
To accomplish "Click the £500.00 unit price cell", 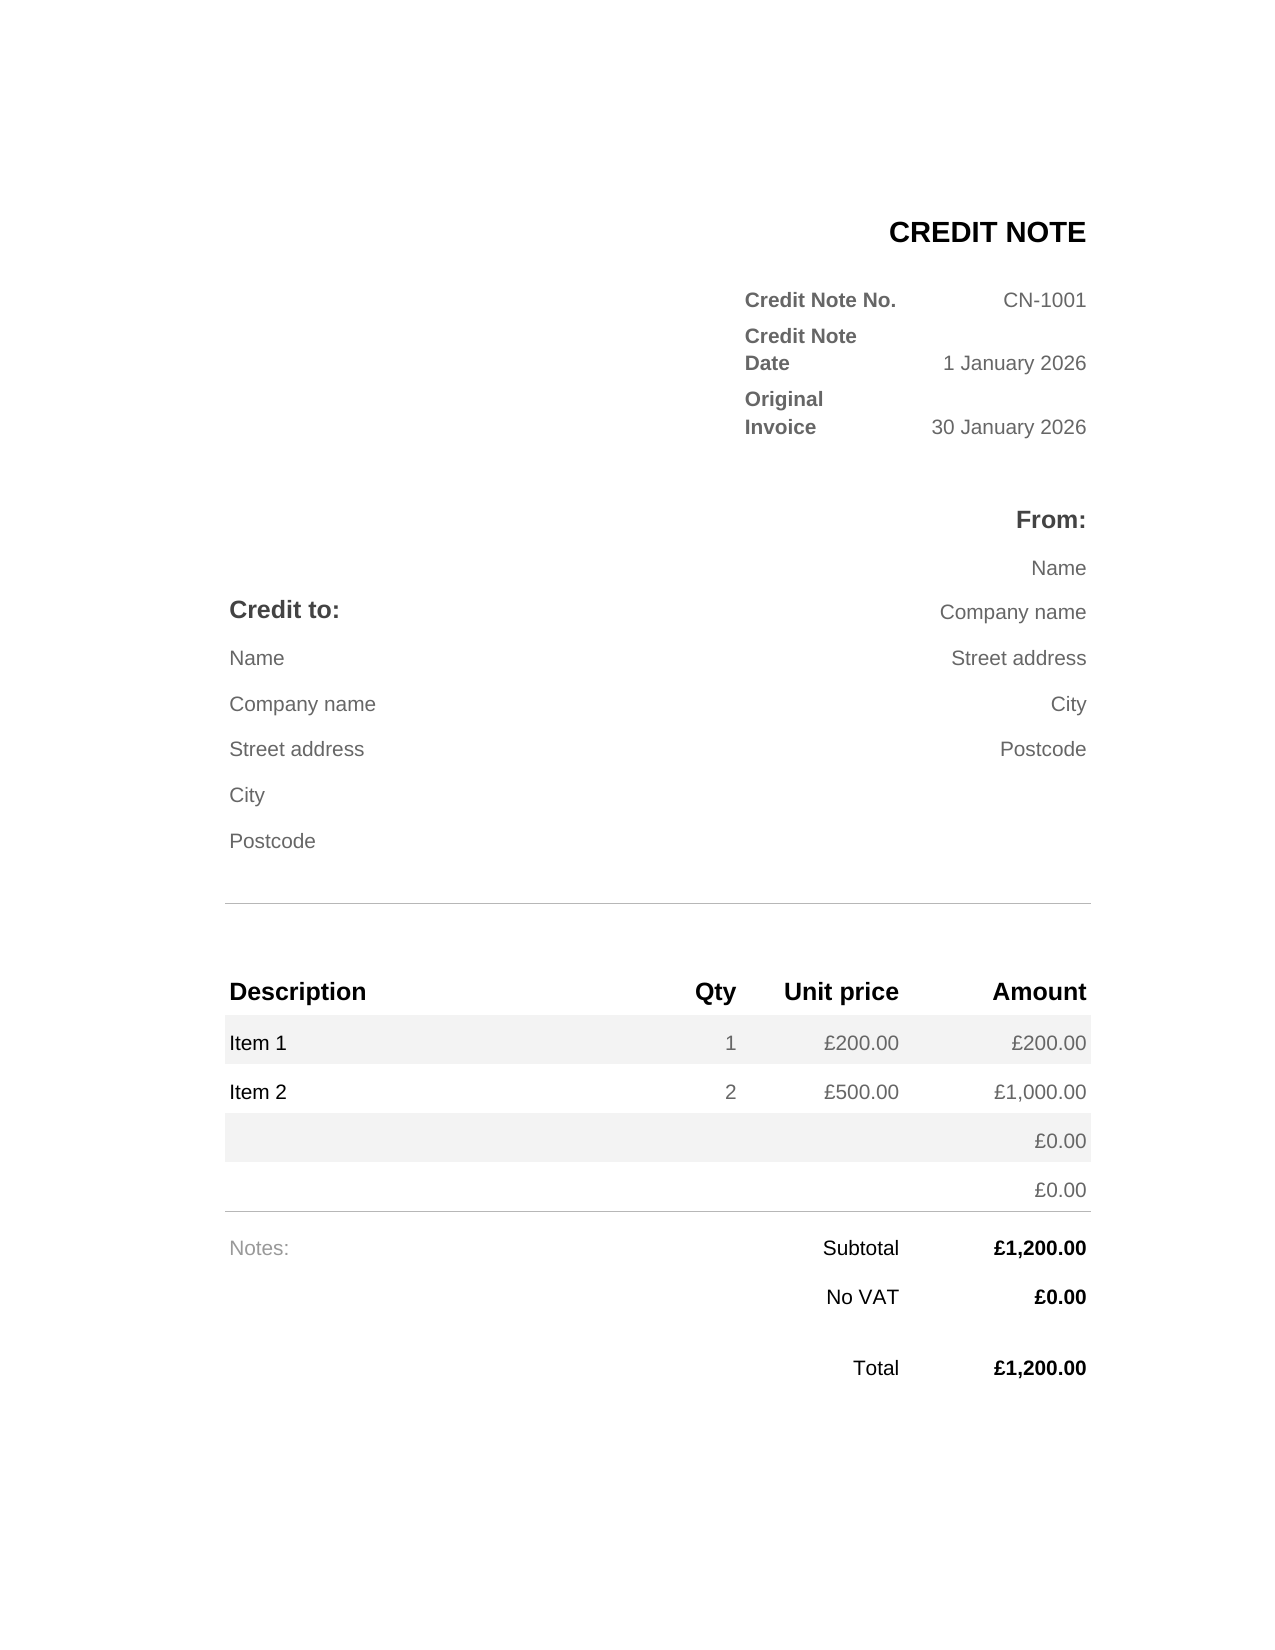I will point(861,1092).
